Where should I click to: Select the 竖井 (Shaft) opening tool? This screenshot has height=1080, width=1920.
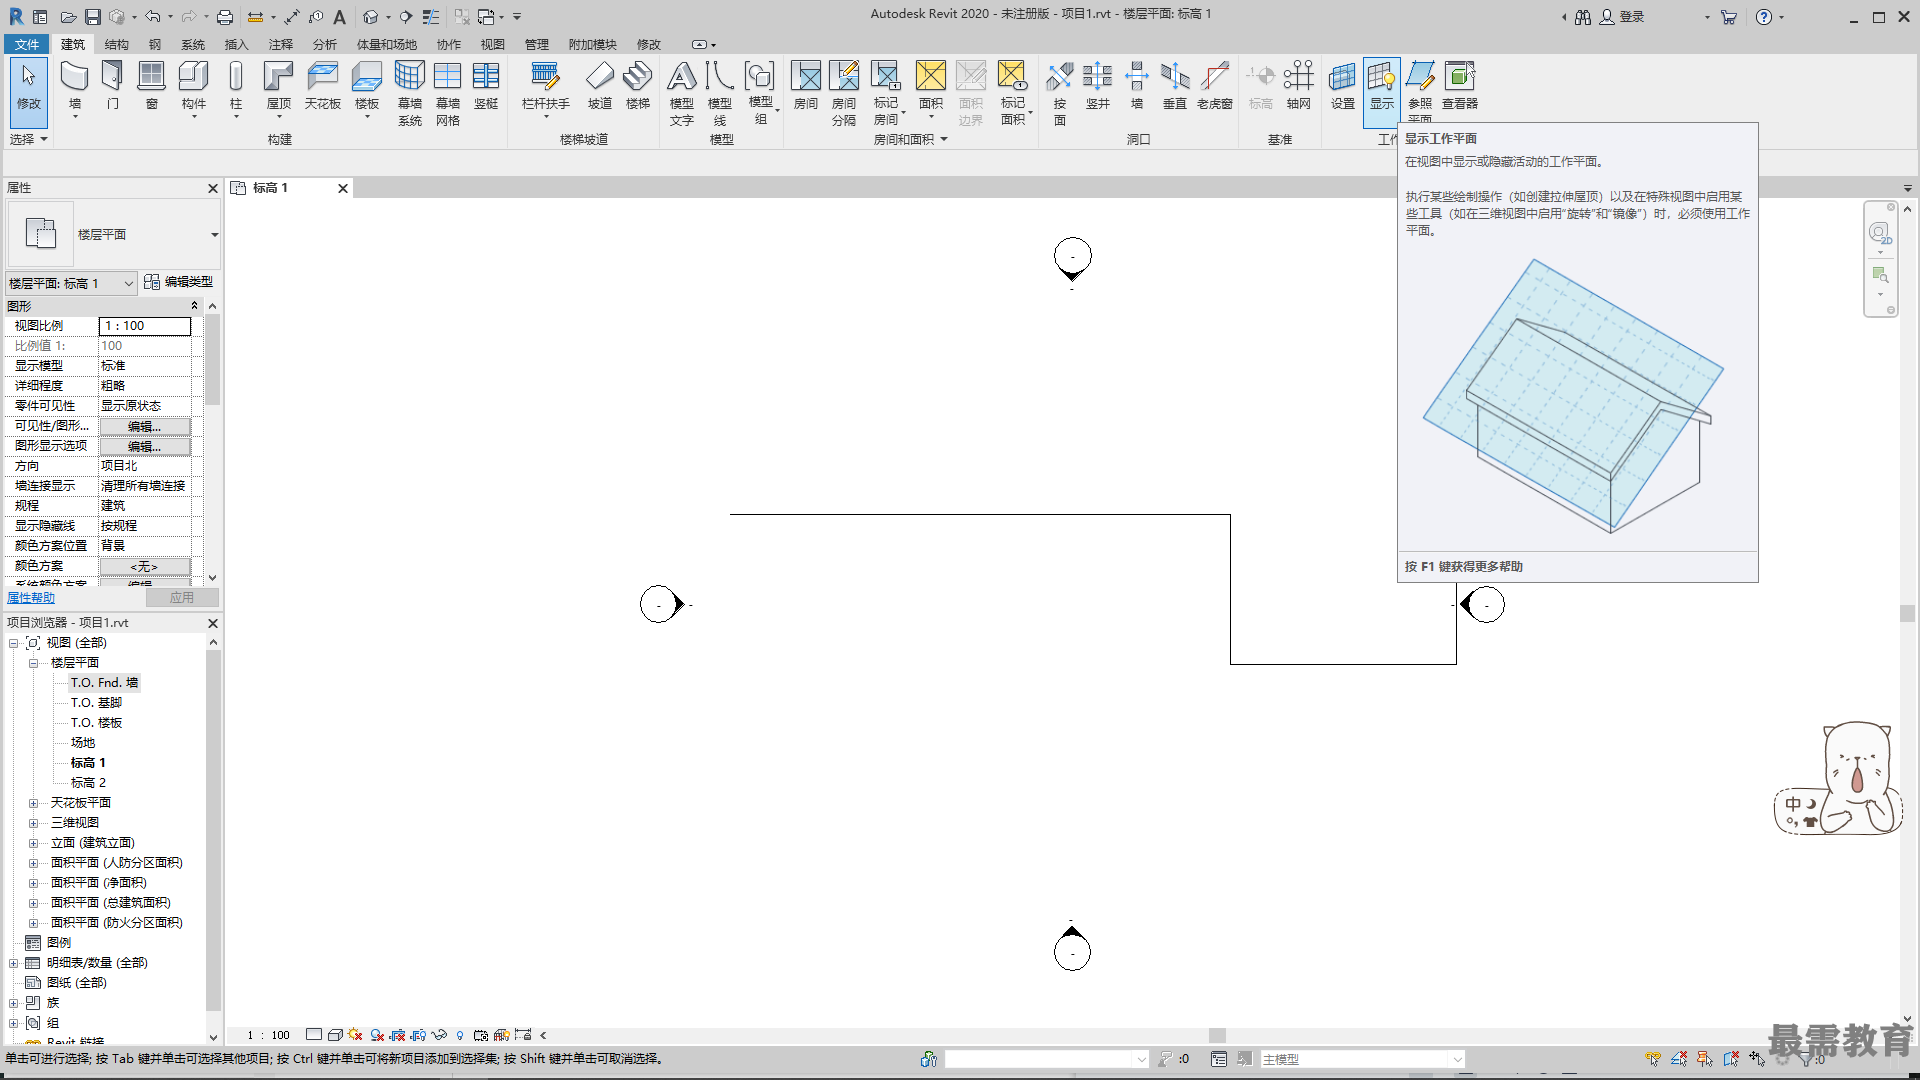coord(1098,85)
